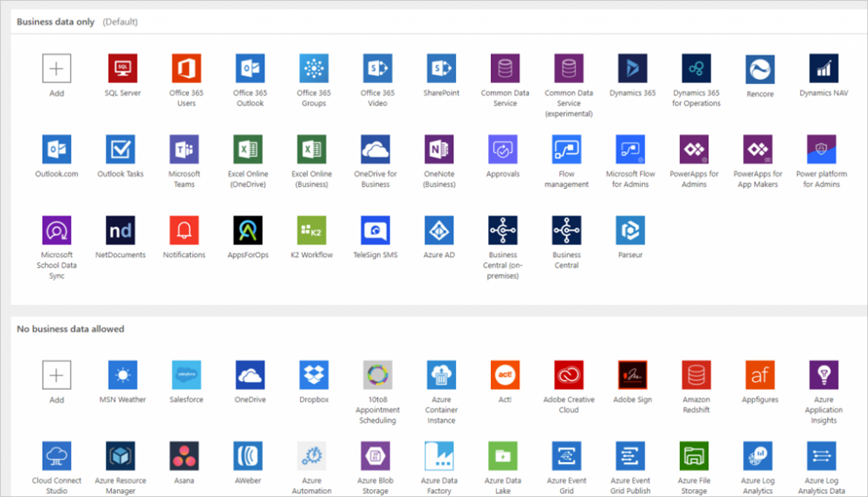This screenshot has width=868, height=497.
Task: Select the OneNote (Business) connector
Action: tap(439, 149)
